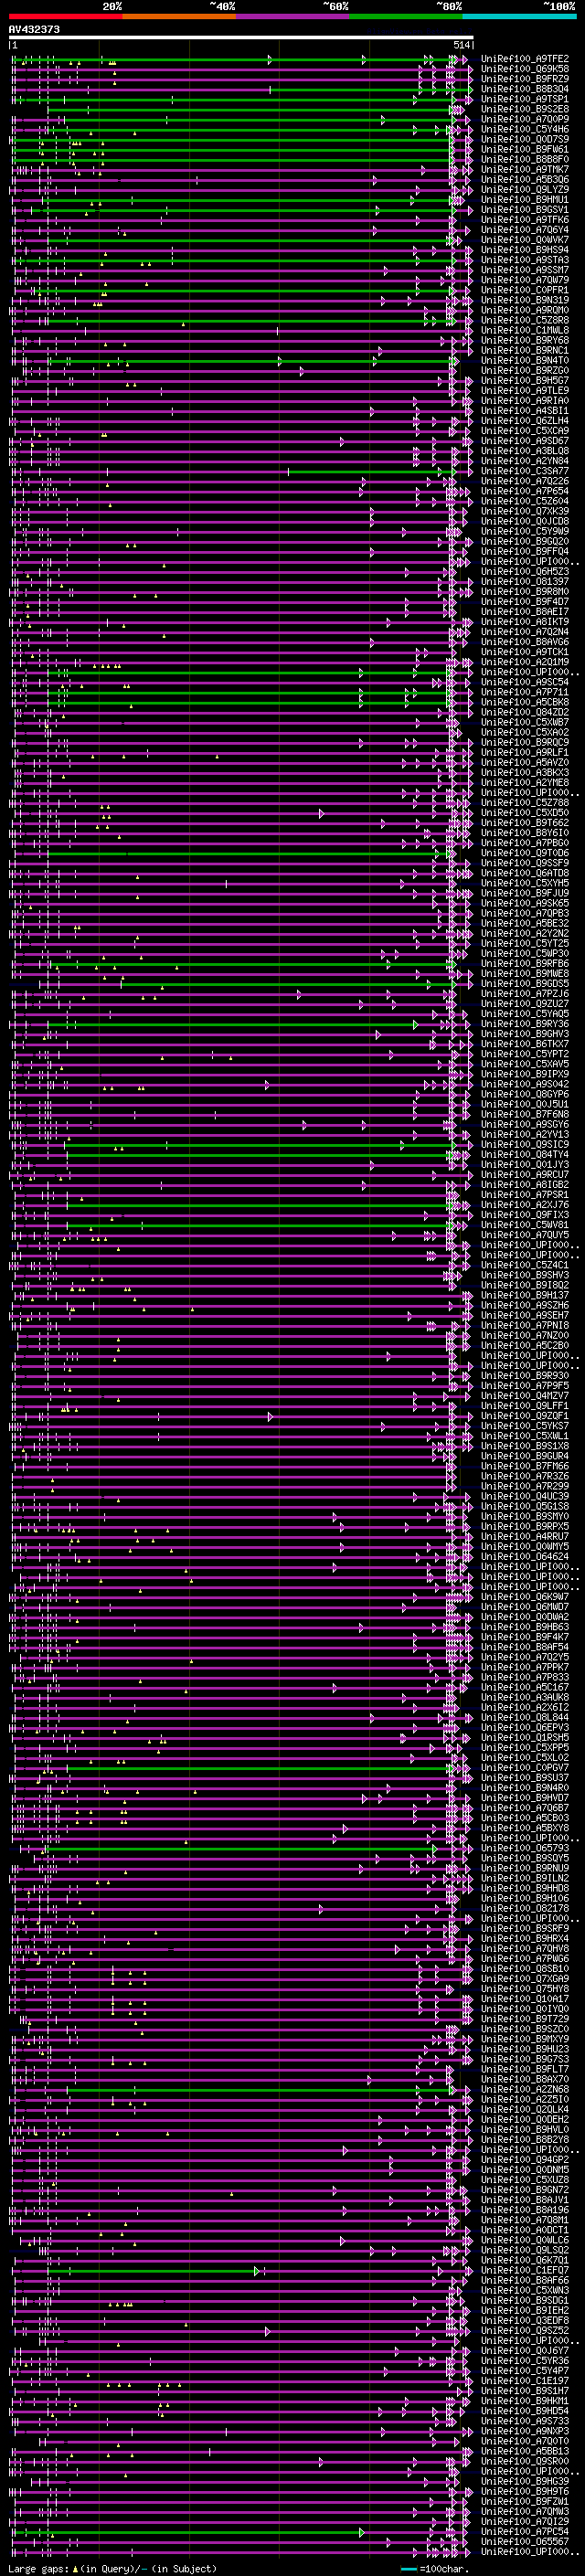This screenshot has width=585, height=2576.
Task: Open hit UniRef100_Q69K58
Action: pos(525,69)
